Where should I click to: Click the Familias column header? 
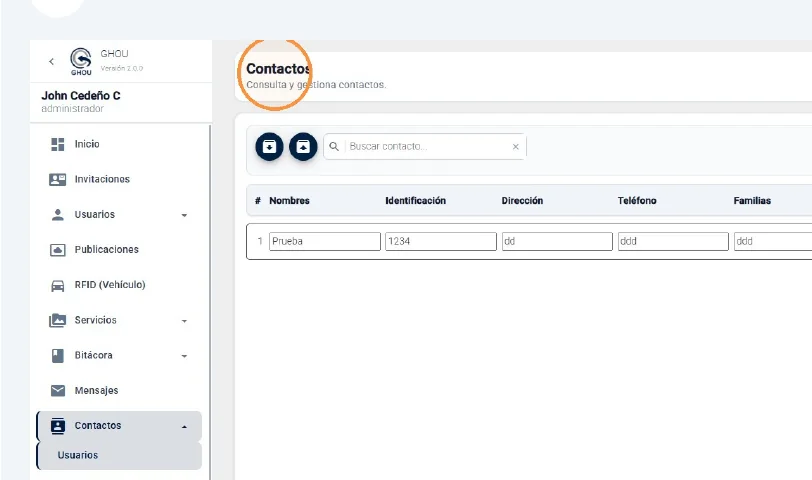point(752,201)
